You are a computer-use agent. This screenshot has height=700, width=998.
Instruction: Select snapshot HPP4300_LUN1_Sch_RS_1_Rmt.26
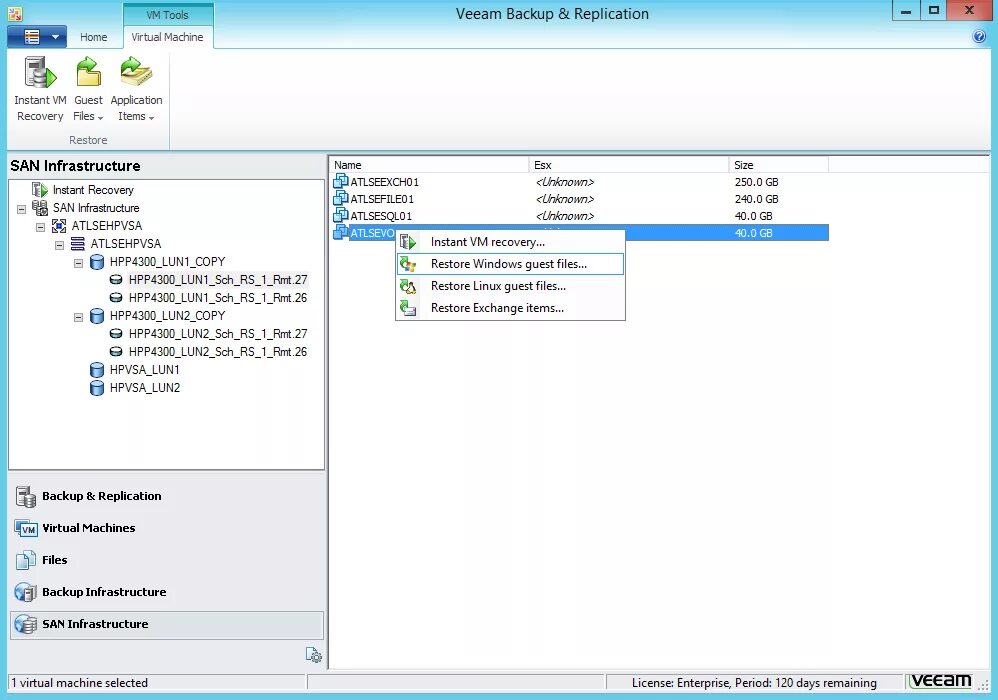(x=218, y=298)
